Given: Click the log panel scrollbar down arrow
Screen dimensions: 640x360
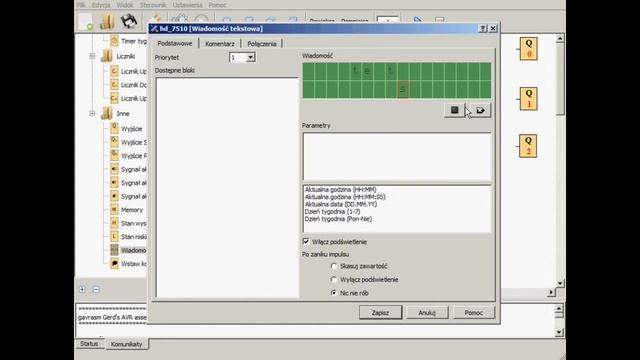Looking at the screenshot, I should (559, 332).
